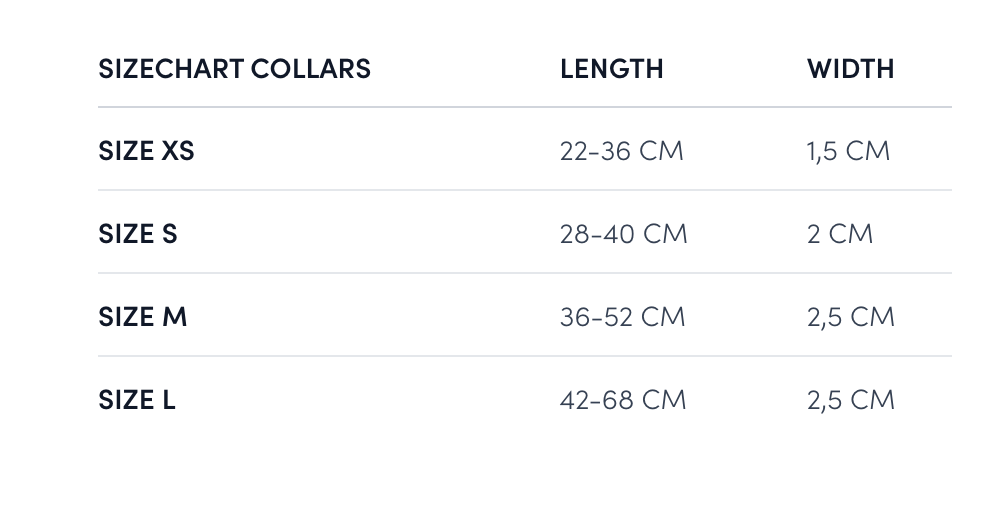
Task: Click the Size M width value 2,5 CM
Action: [x=850, y=317]
